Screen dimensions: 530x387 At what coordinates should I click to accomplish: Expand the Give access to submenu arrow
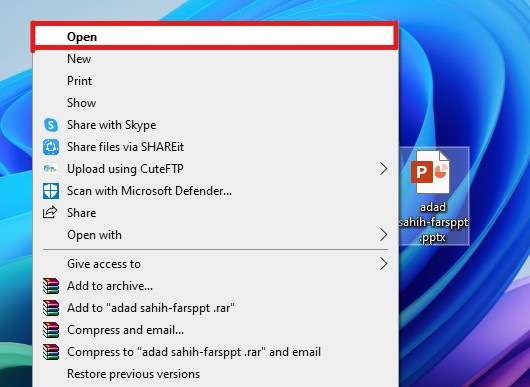[383, 264]
